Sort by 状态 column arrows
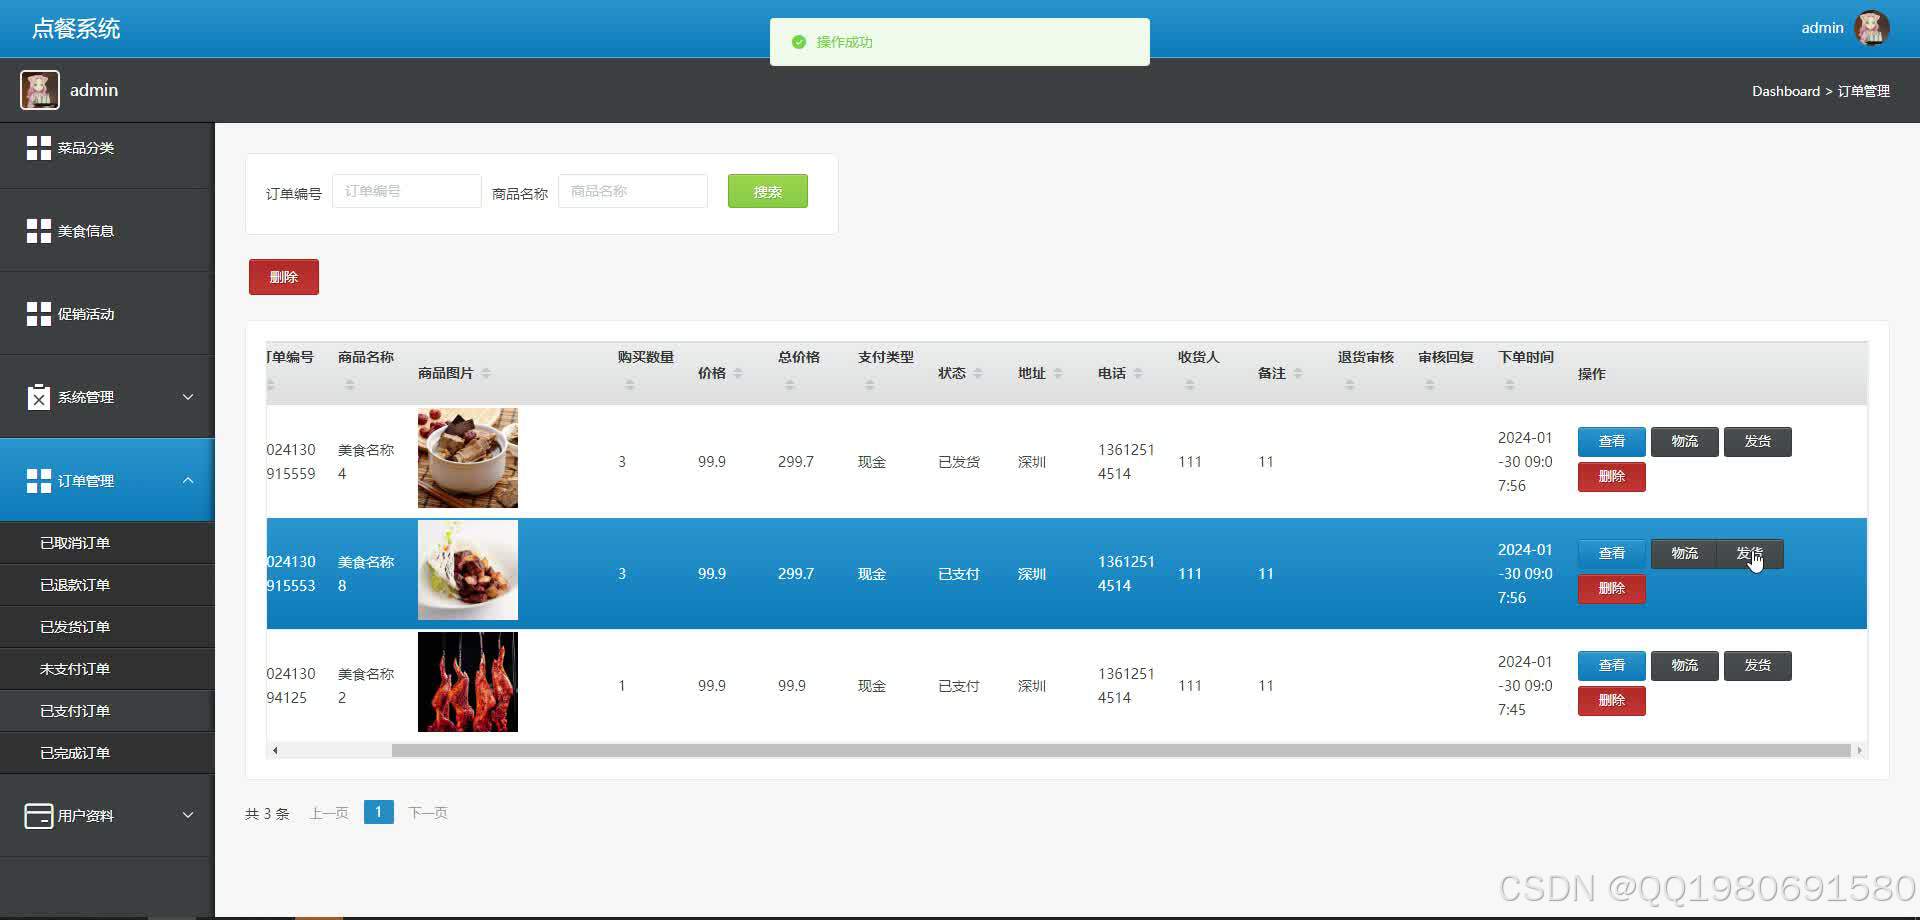 [978, 373]
